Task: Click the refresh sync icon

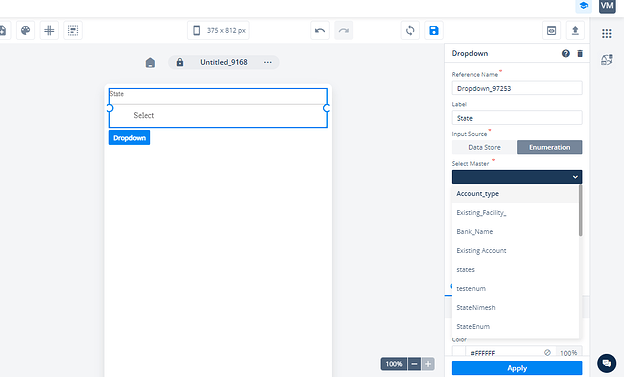Action: (x=410, y=31)
